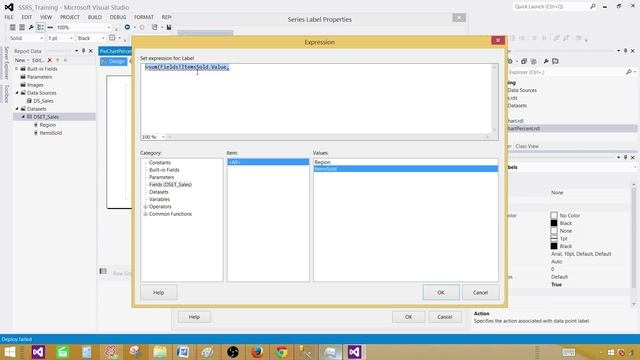Open the VIEW menu
640x360 pixels.
coord(46,17)
